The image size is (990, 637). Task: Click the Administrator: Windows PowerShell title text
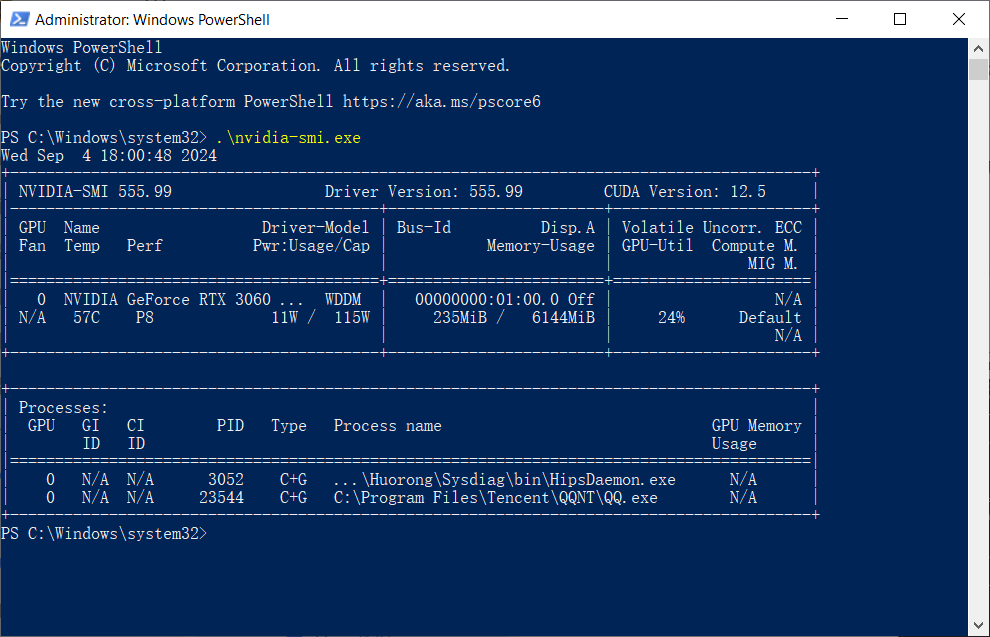(x=152, y=20)
